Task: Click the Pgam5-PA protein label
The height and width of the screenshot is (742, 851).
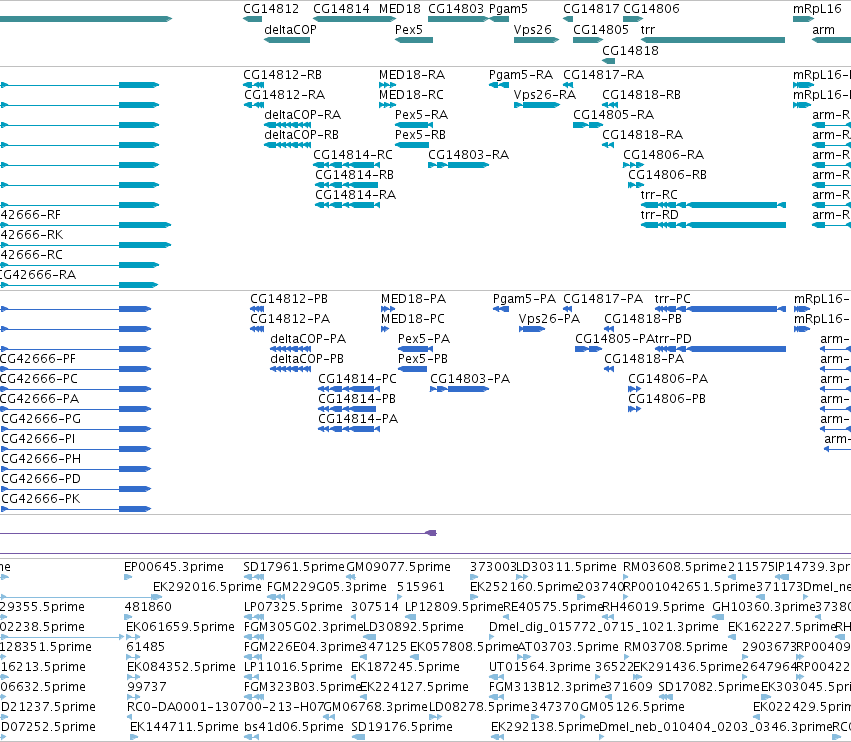Action: coord(524,299)
